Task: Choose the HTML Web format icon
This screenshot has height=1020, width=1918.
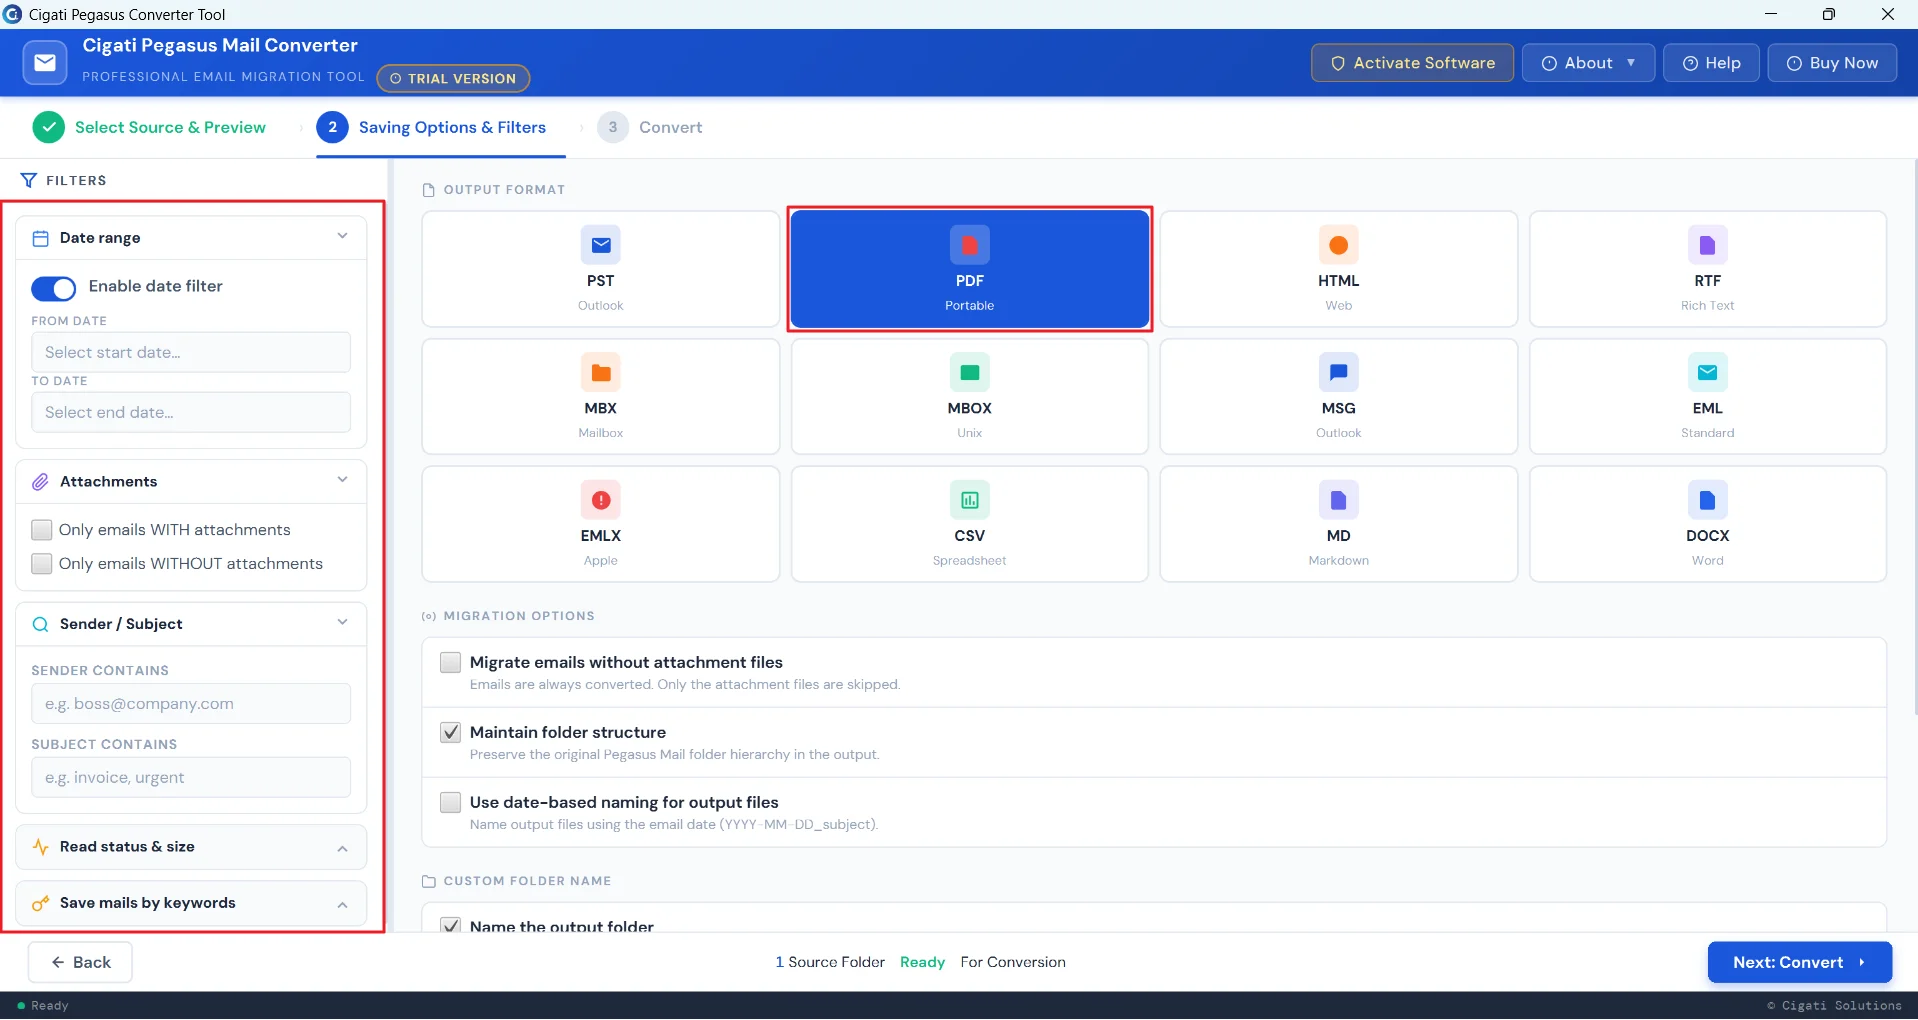Action: 1339,245
